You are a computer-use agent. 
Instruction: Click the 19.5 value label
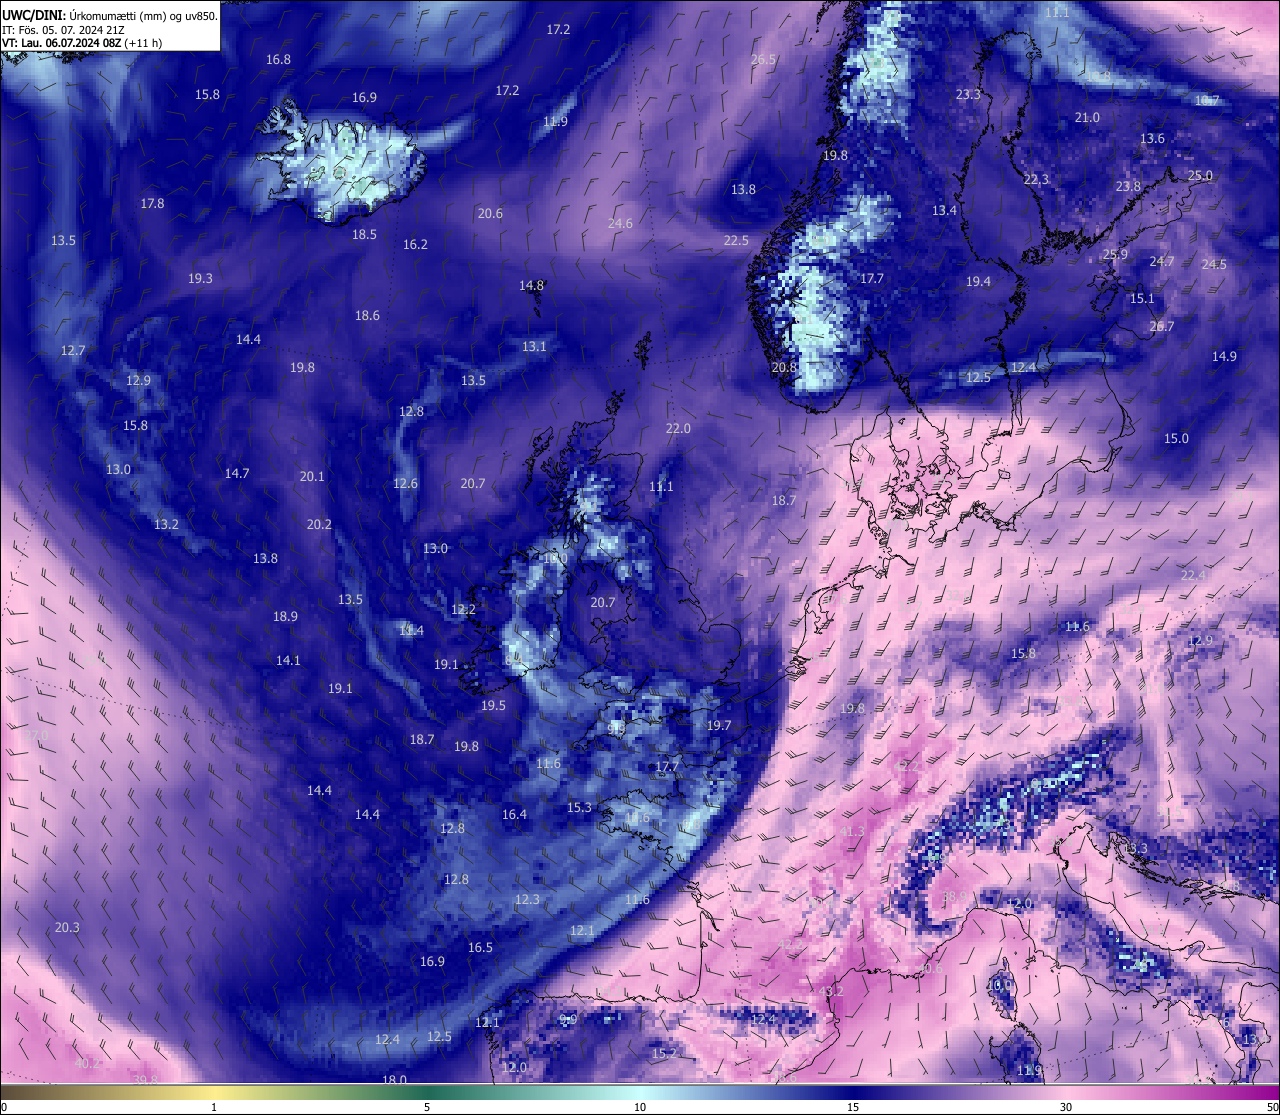pyautogui.click(x=493, y=706)
